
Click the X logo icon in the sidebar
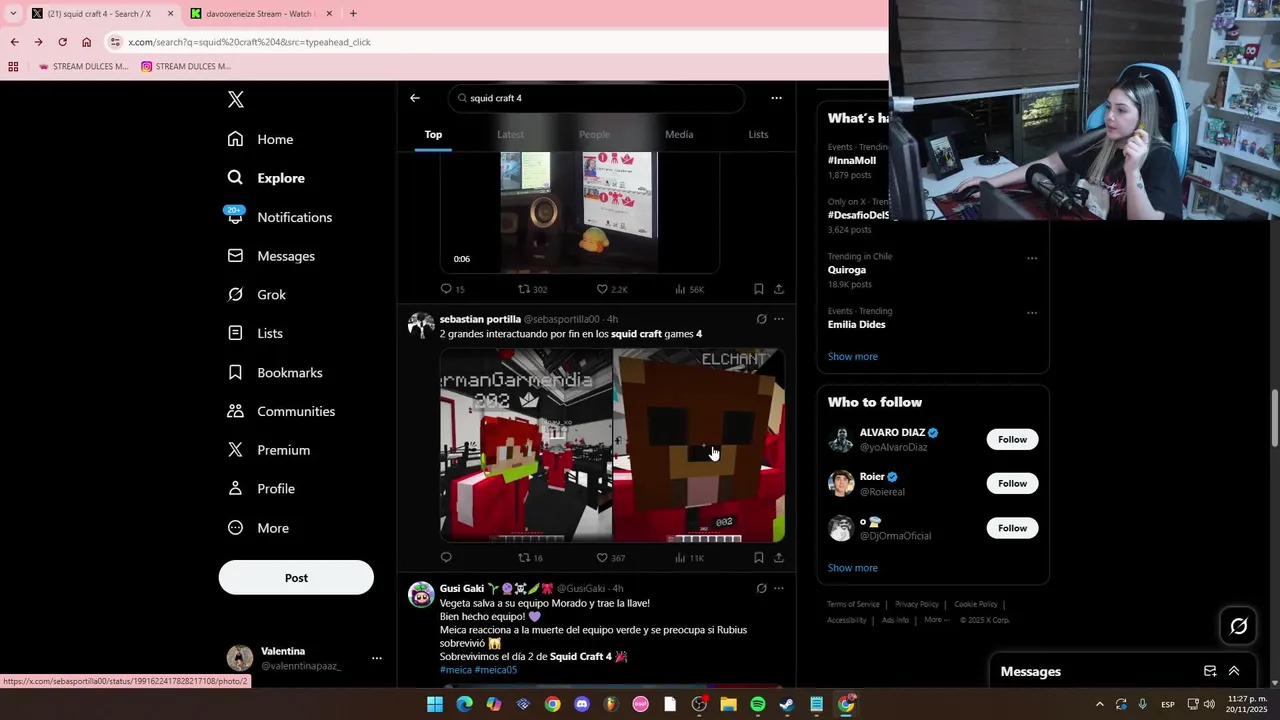pyautogui.click(x=235, y=99)
